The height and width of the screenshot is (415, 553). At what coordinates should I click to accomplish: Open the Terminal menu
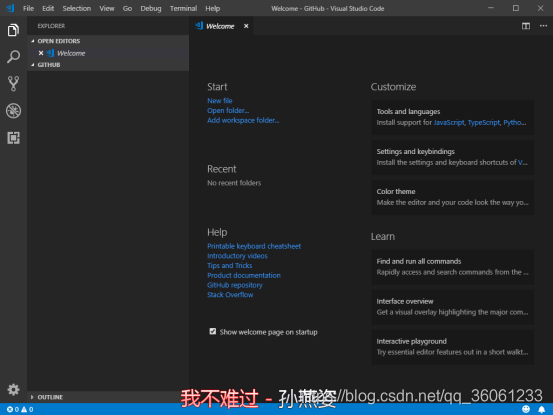tap(183, 8)
